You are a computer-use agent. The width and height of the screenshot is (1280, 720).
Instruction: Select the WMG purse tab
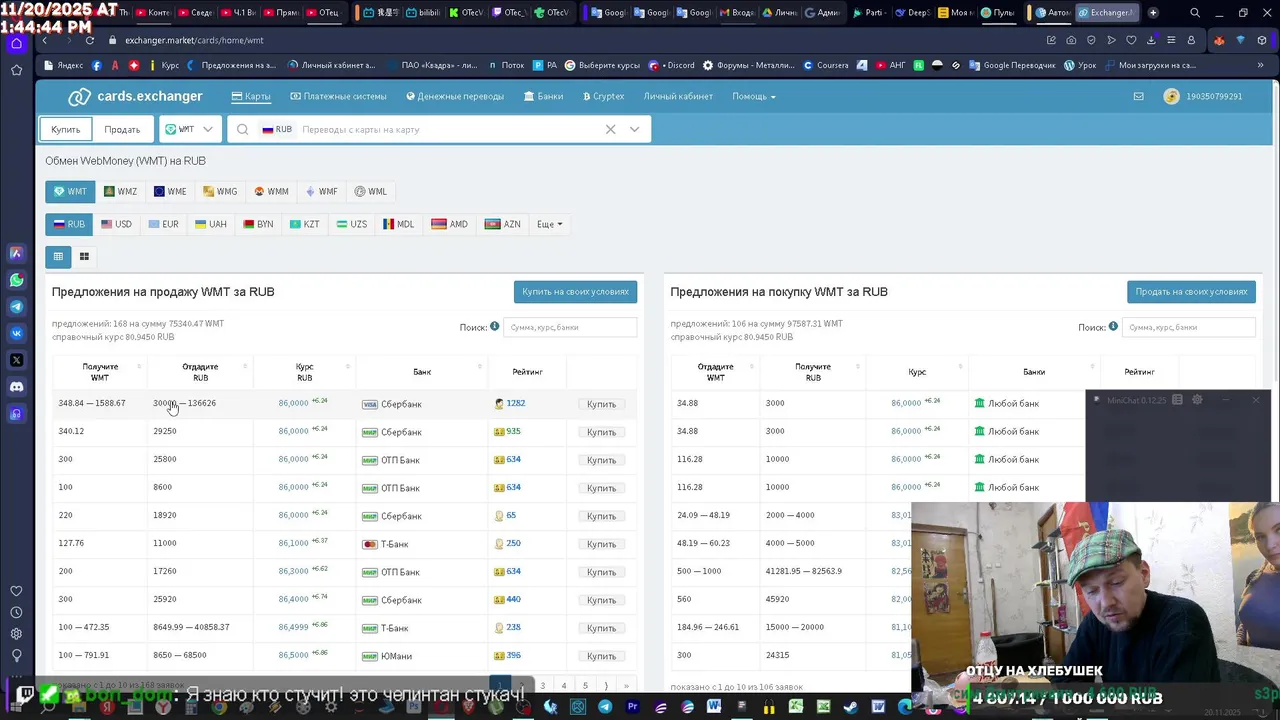click(220, 192)
